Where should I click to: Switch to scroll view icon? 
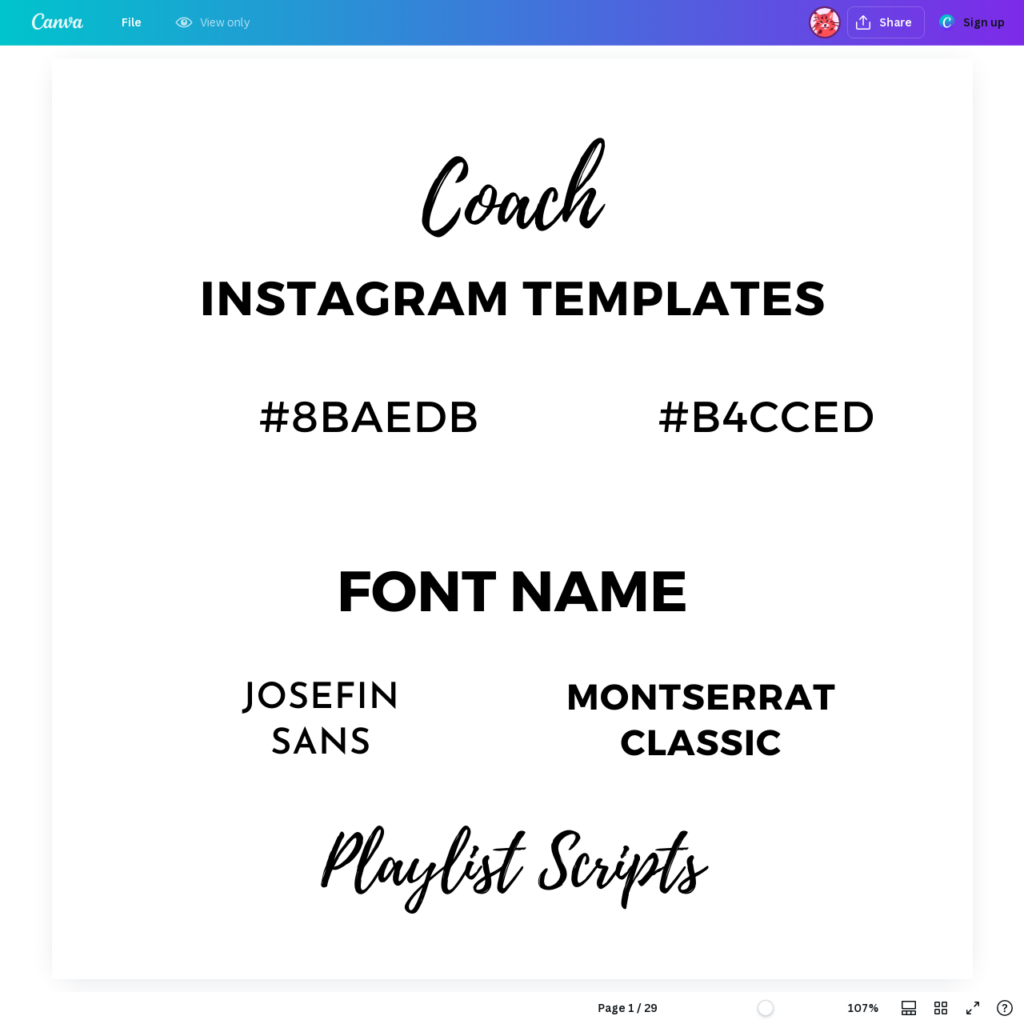(908, 1008)
